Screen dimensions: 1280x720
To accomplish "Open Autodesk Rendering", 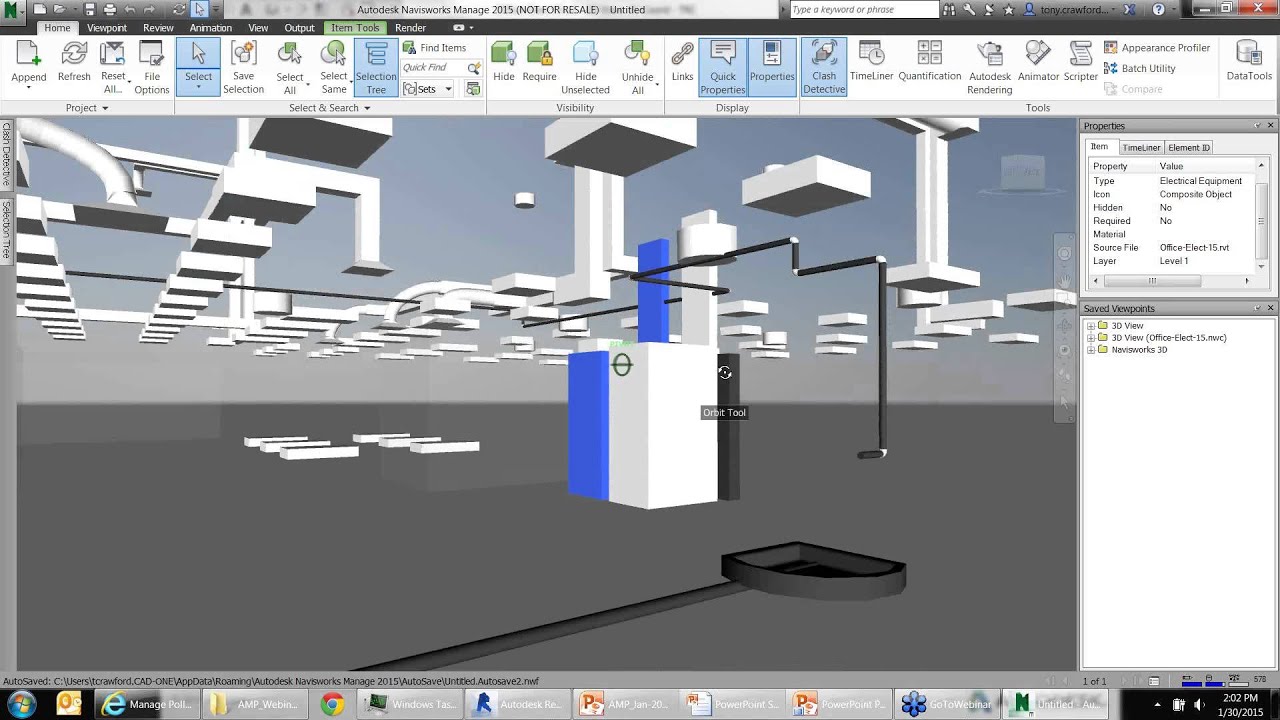I will point(989,68).
